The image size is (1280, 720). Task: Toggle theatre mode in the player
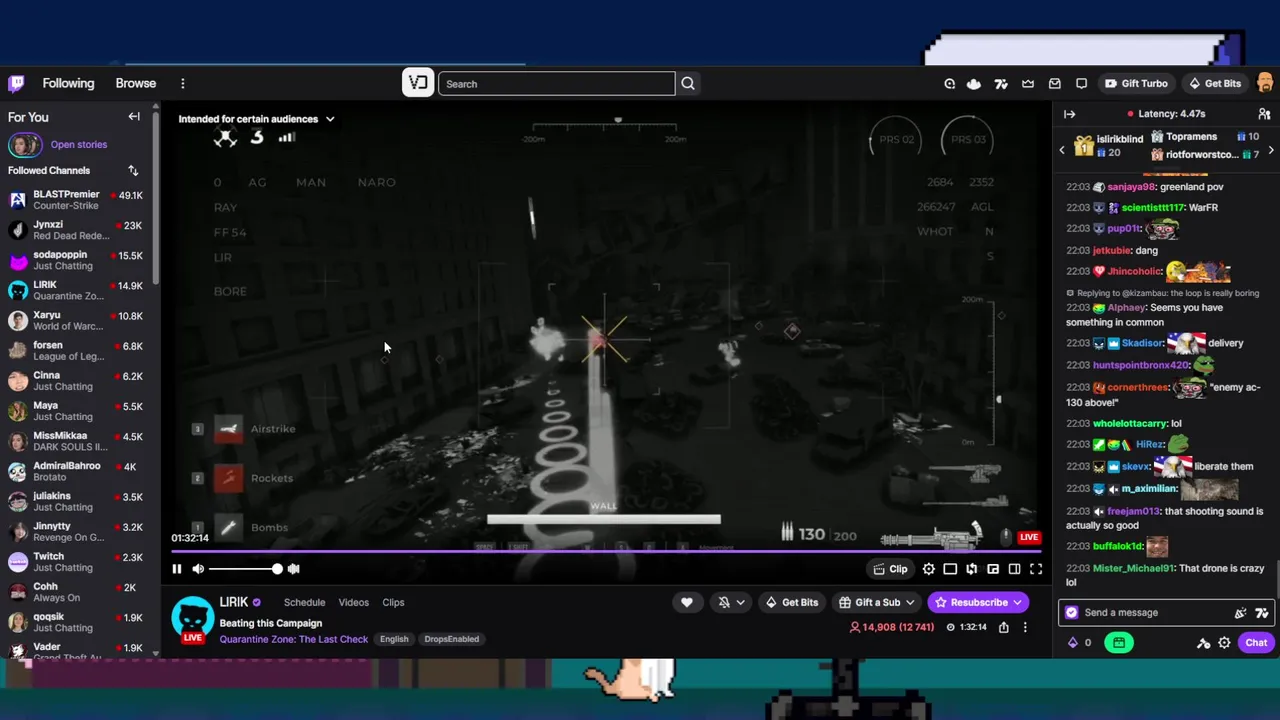1014,569
